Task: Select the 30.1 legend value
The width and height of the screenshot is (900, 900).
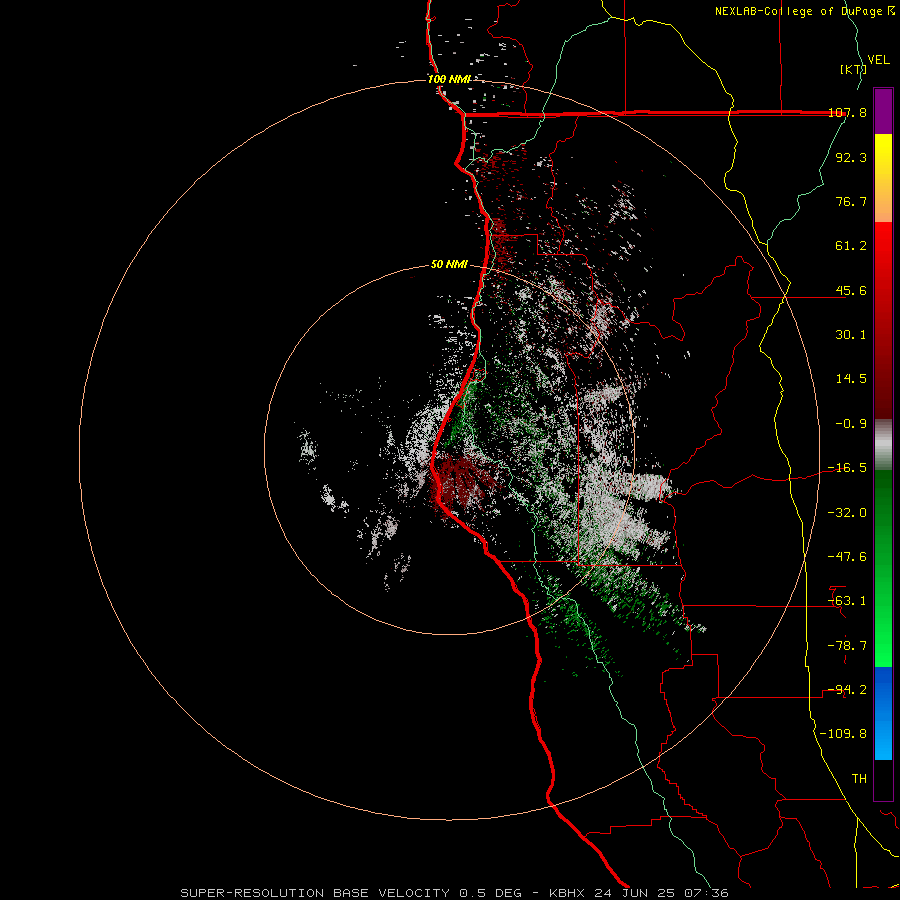Action: [x=851, y=335]
